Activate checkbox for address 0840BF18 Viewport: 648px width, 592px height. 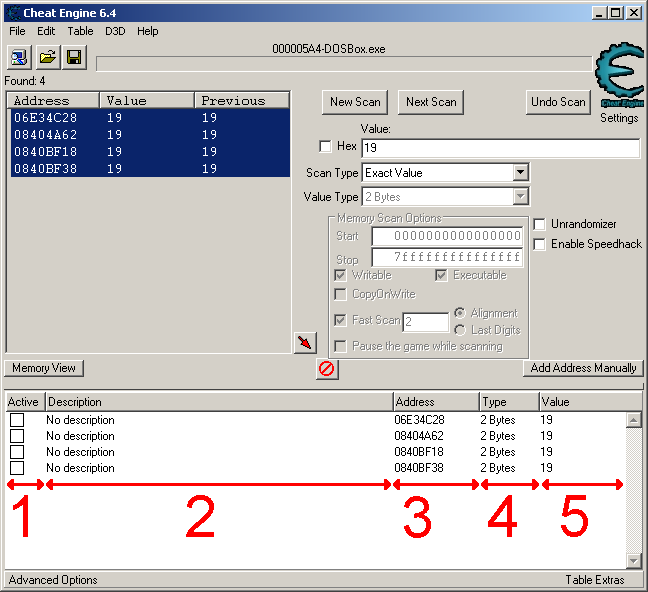(x=17, y=452)
